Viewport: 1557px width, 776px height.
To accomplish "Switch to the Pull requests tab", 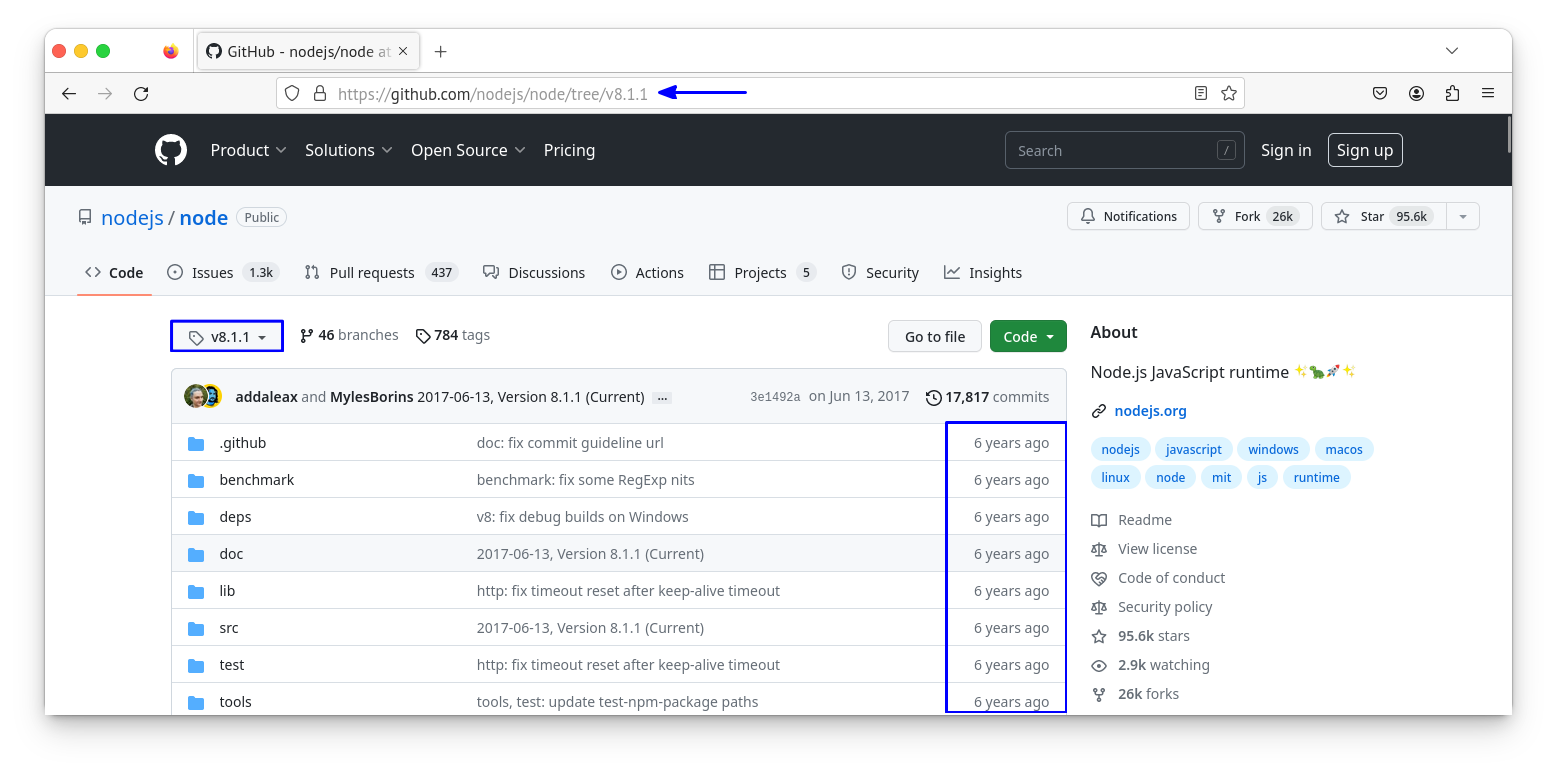I will [x=381, y=272].
